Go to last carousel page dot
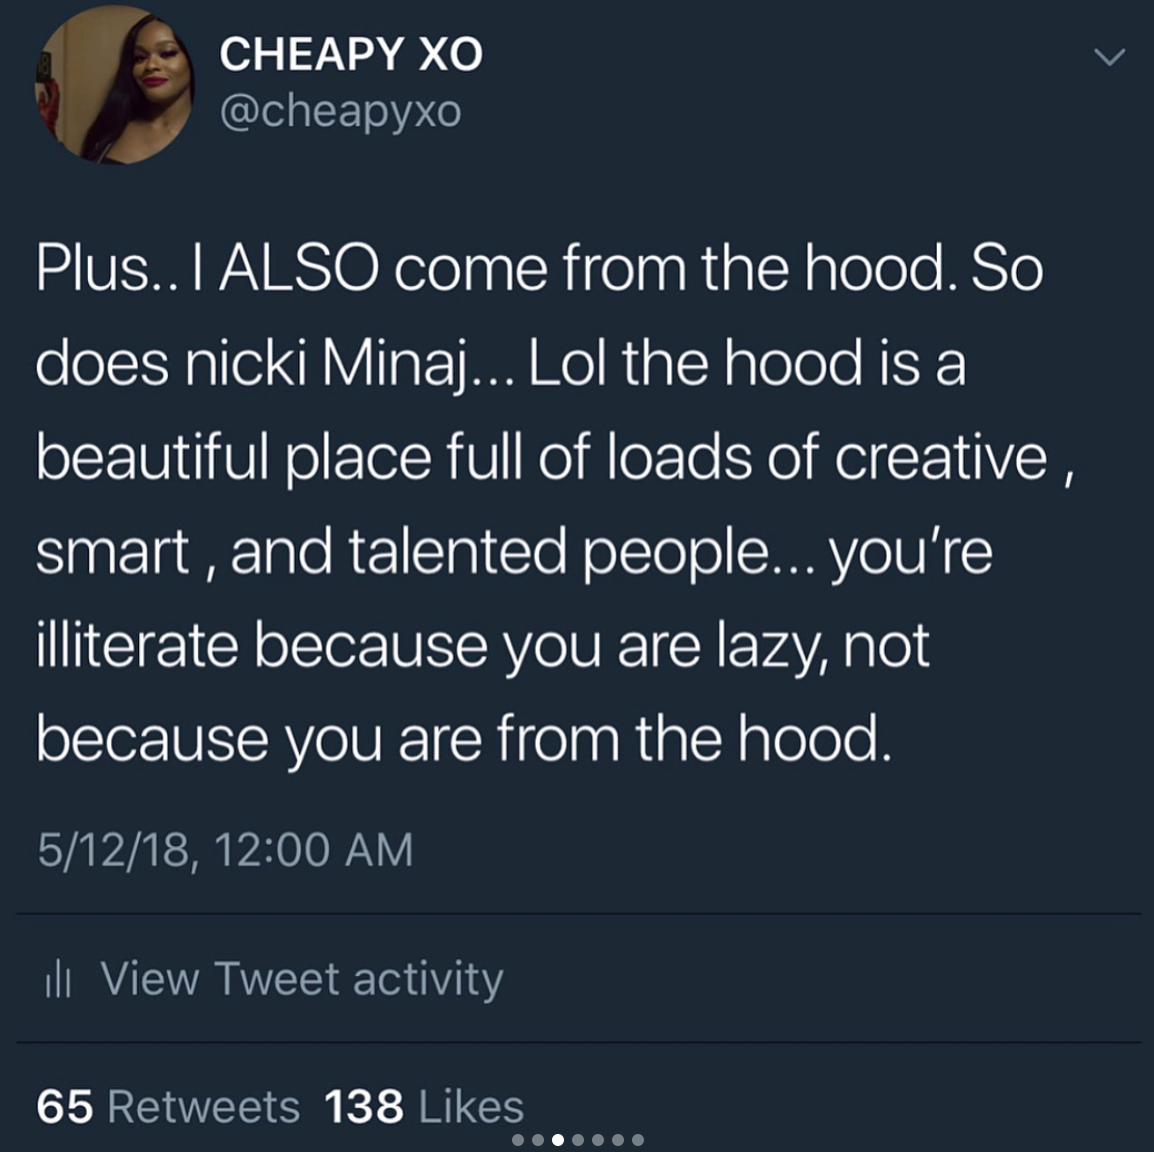Image resolution: width=1154 pixels, height=1152 pixels. pyautogui.click(x=637, y=1140)
